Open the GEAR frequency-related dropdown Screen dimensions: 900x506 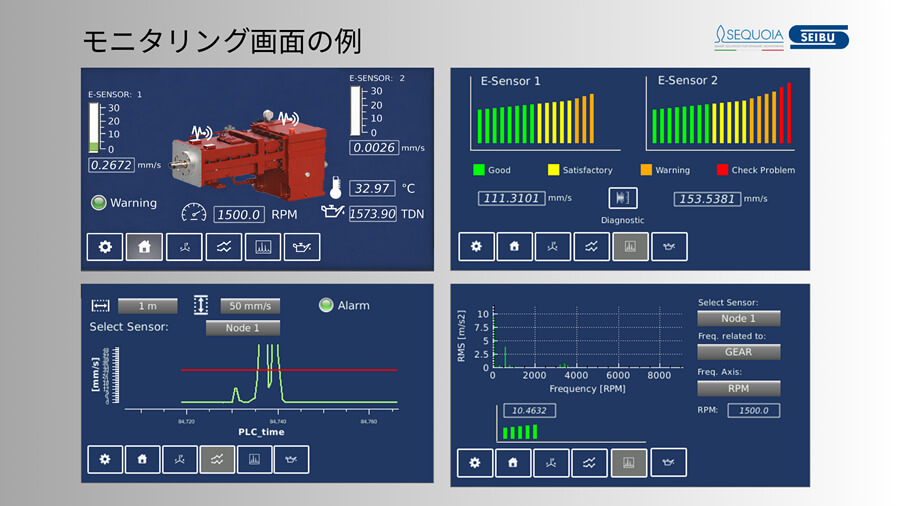(x=738, y=352)
